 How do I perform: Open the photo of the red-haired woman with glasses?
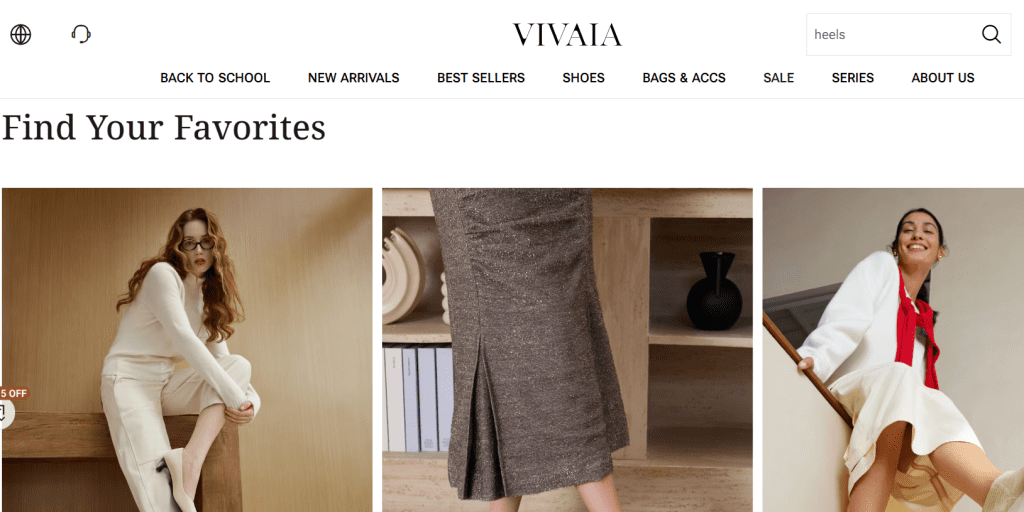tap(187, 350)
